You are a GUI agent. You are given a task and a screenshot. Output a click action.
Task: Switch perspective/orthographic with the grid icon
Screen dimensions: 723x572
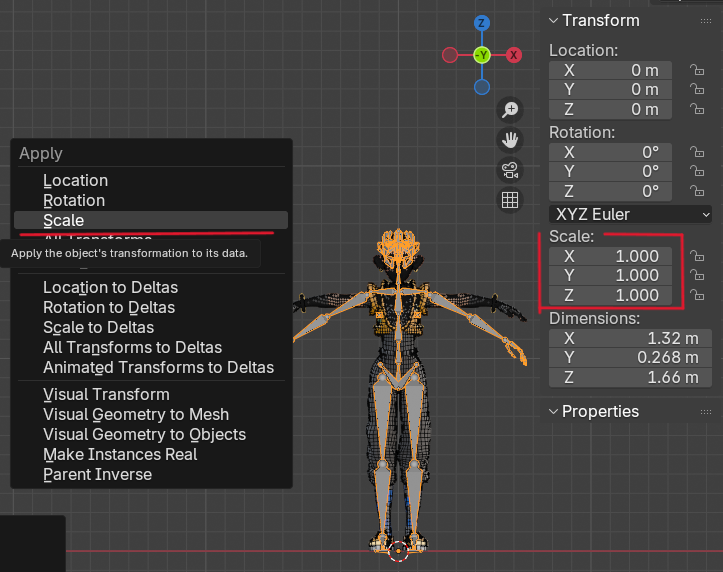pos(510,199)
